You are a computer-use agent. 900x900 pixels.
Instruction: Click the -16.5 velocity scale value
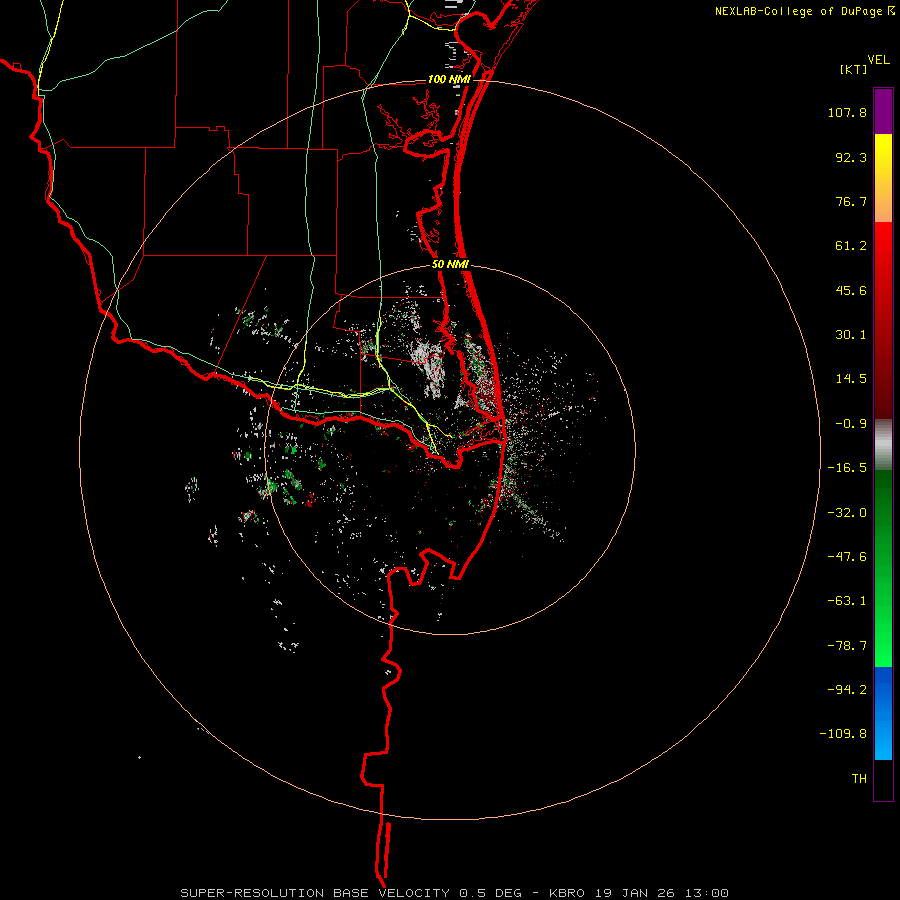tap(847, 468)
